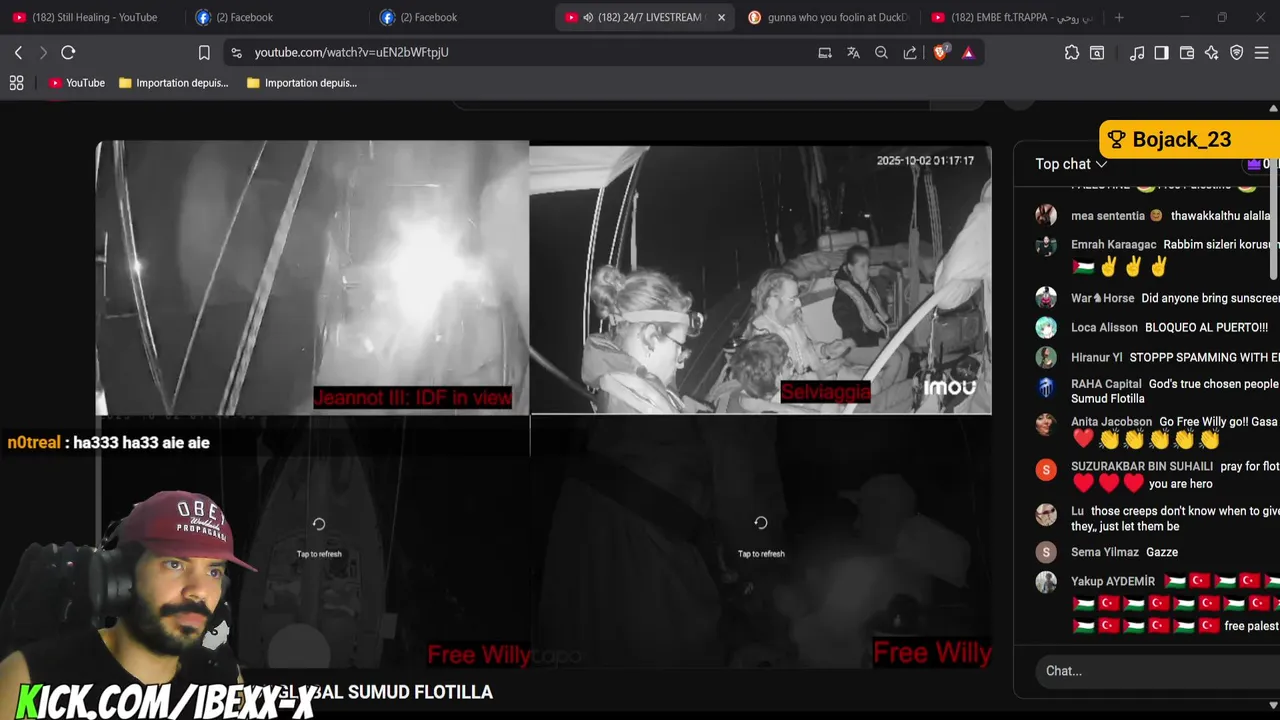Bookmark this page with the bookmark icon
The height and width of the screenshot is (720, 1280).
(x=204, y=53)
